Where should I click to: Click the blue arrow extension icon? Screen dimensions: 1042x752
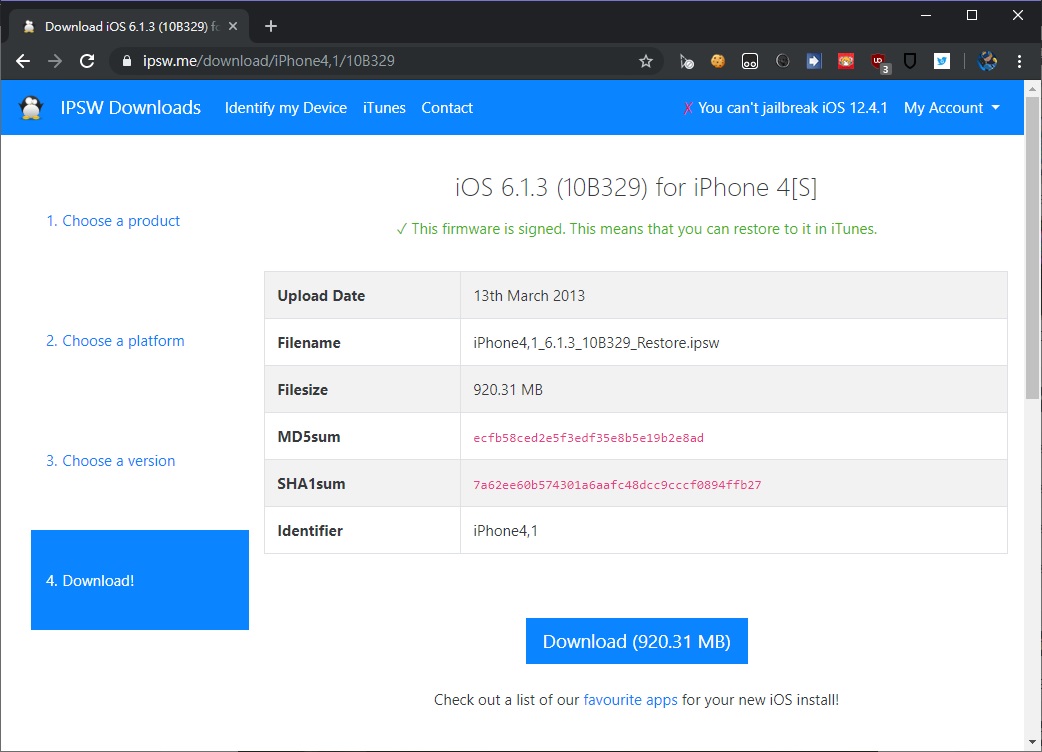(x=813, y=61)
